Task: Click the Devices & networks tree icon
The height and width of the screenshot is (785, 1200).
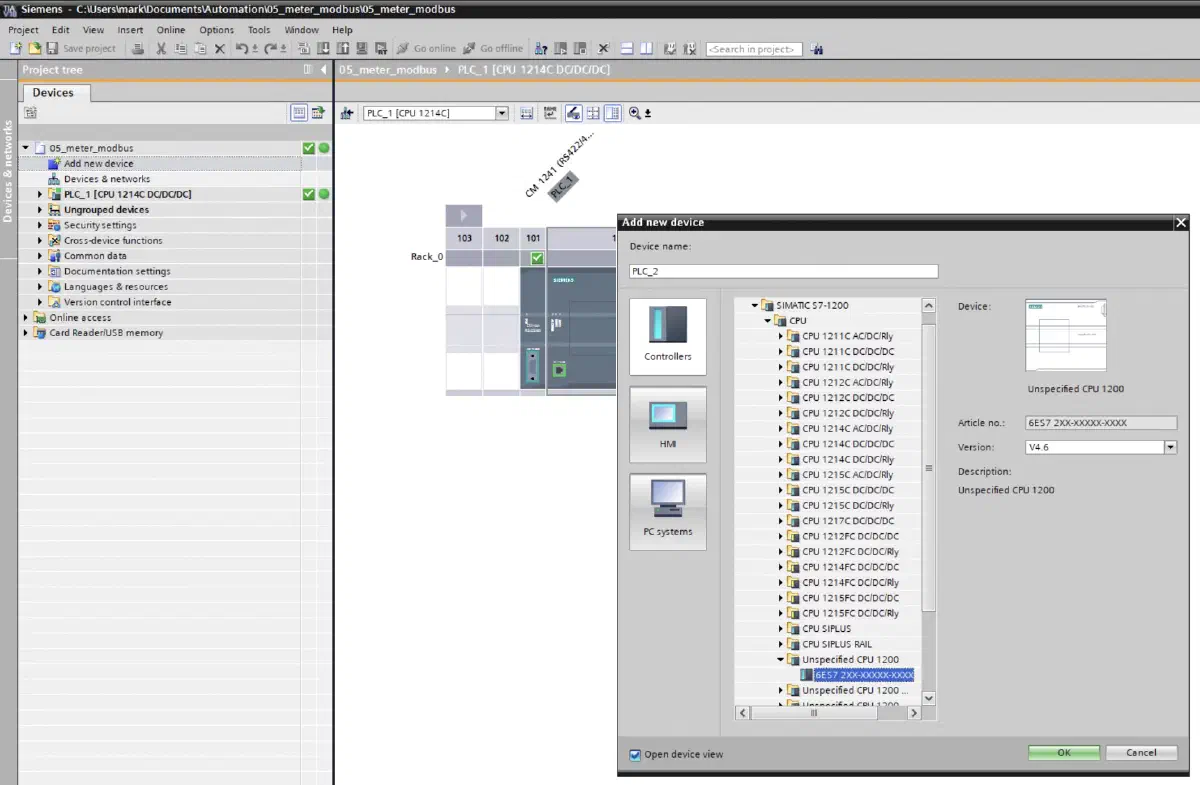Action: 56,179
